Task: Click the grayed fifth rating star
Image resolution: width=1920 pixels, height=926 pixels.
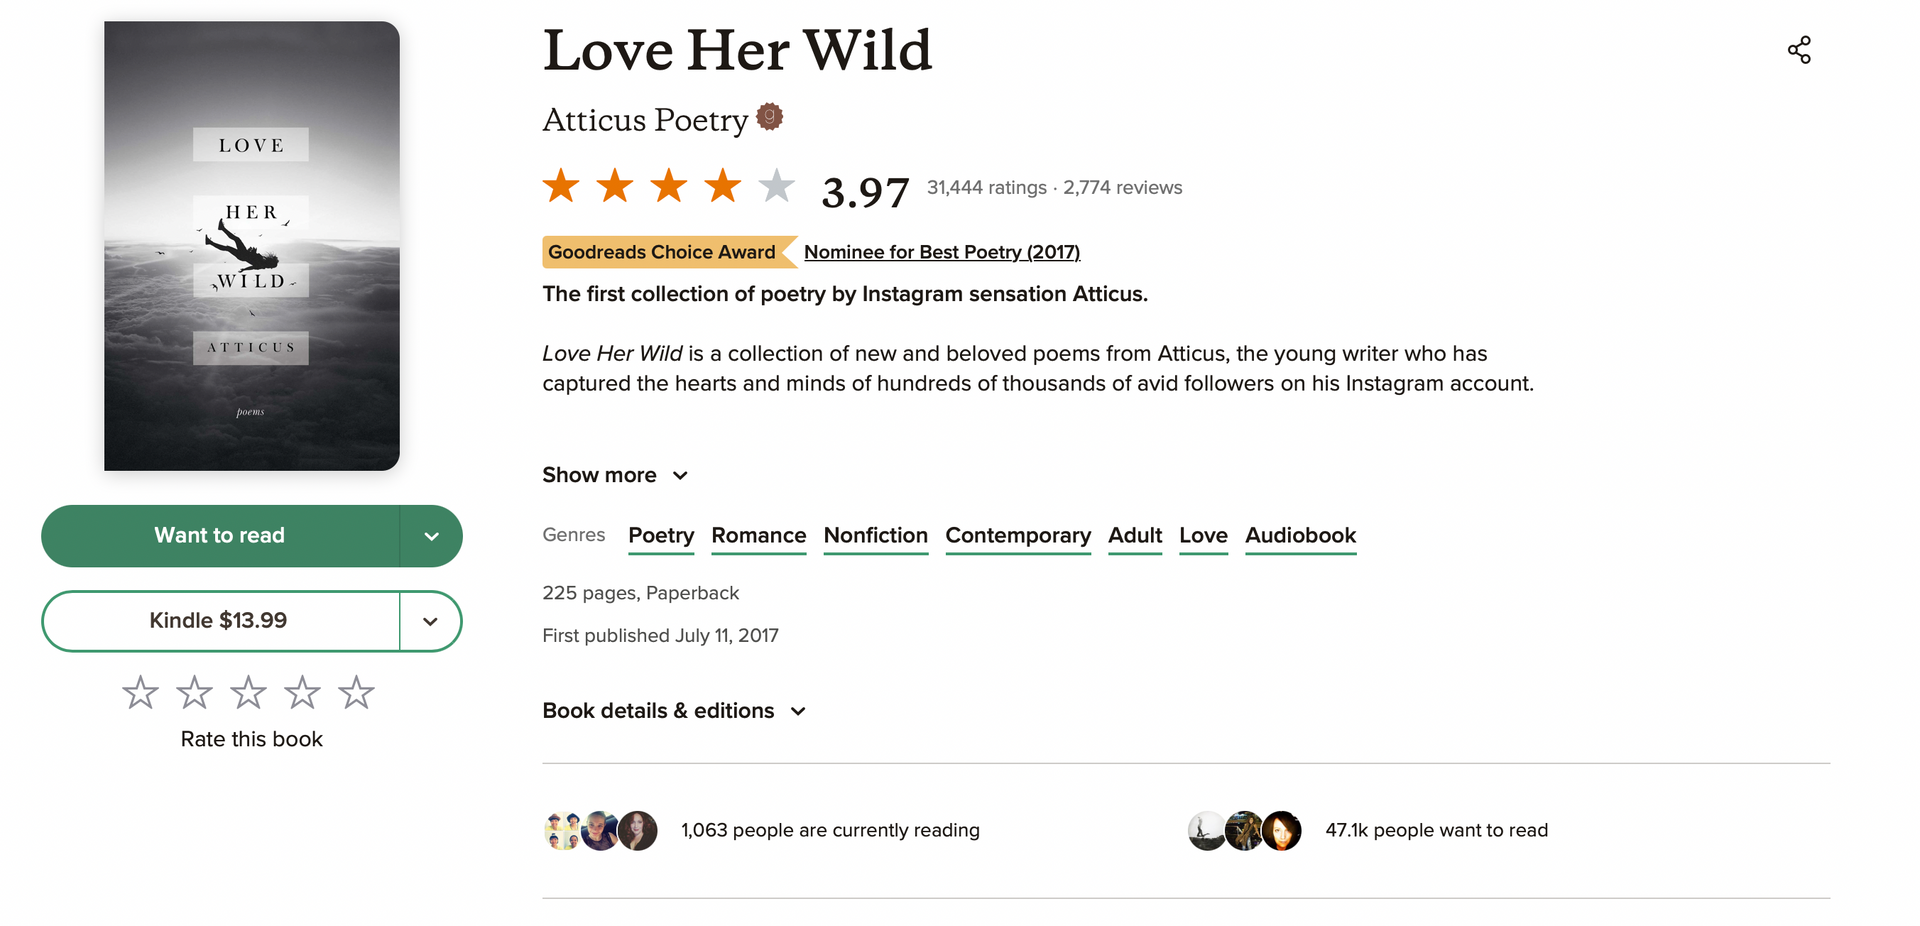Action: point(776,185)
